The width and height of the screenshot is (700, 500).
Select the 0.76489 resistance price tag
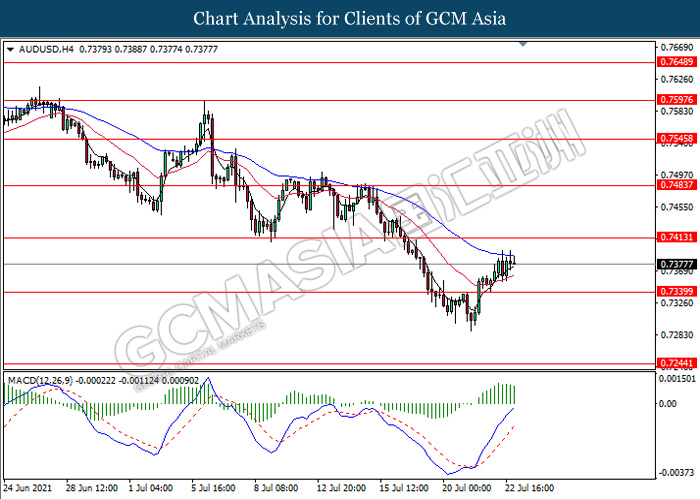tap(676, 62)
